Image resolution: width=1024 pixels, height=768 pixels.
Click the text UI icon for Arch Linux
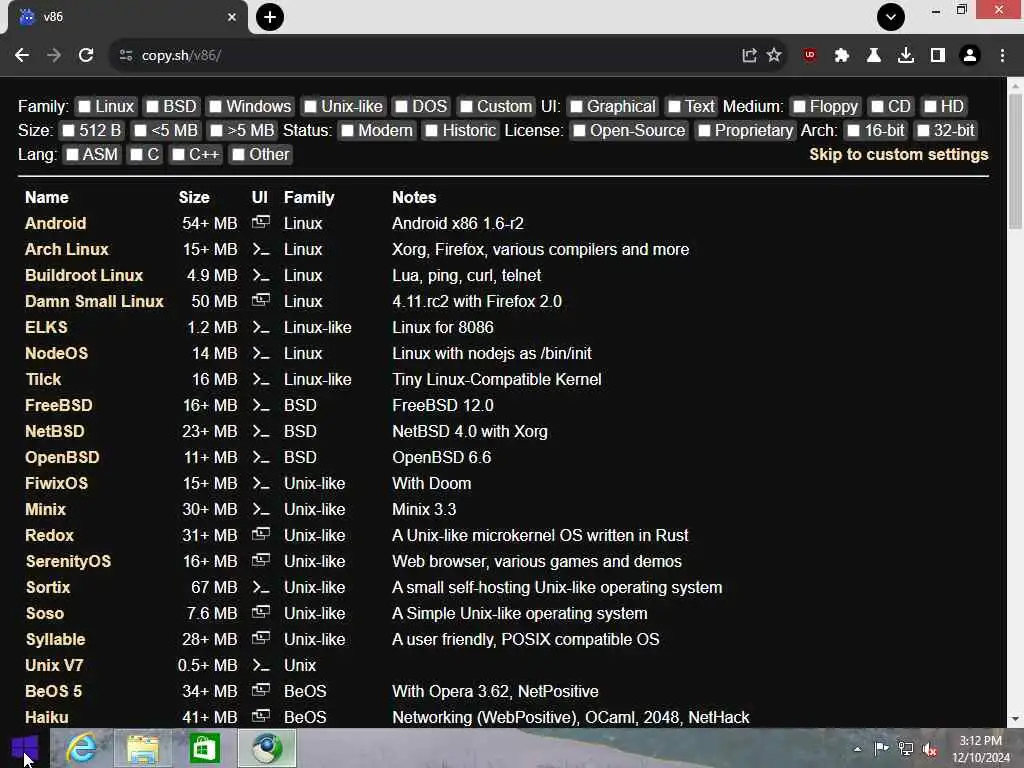[261, 249]
